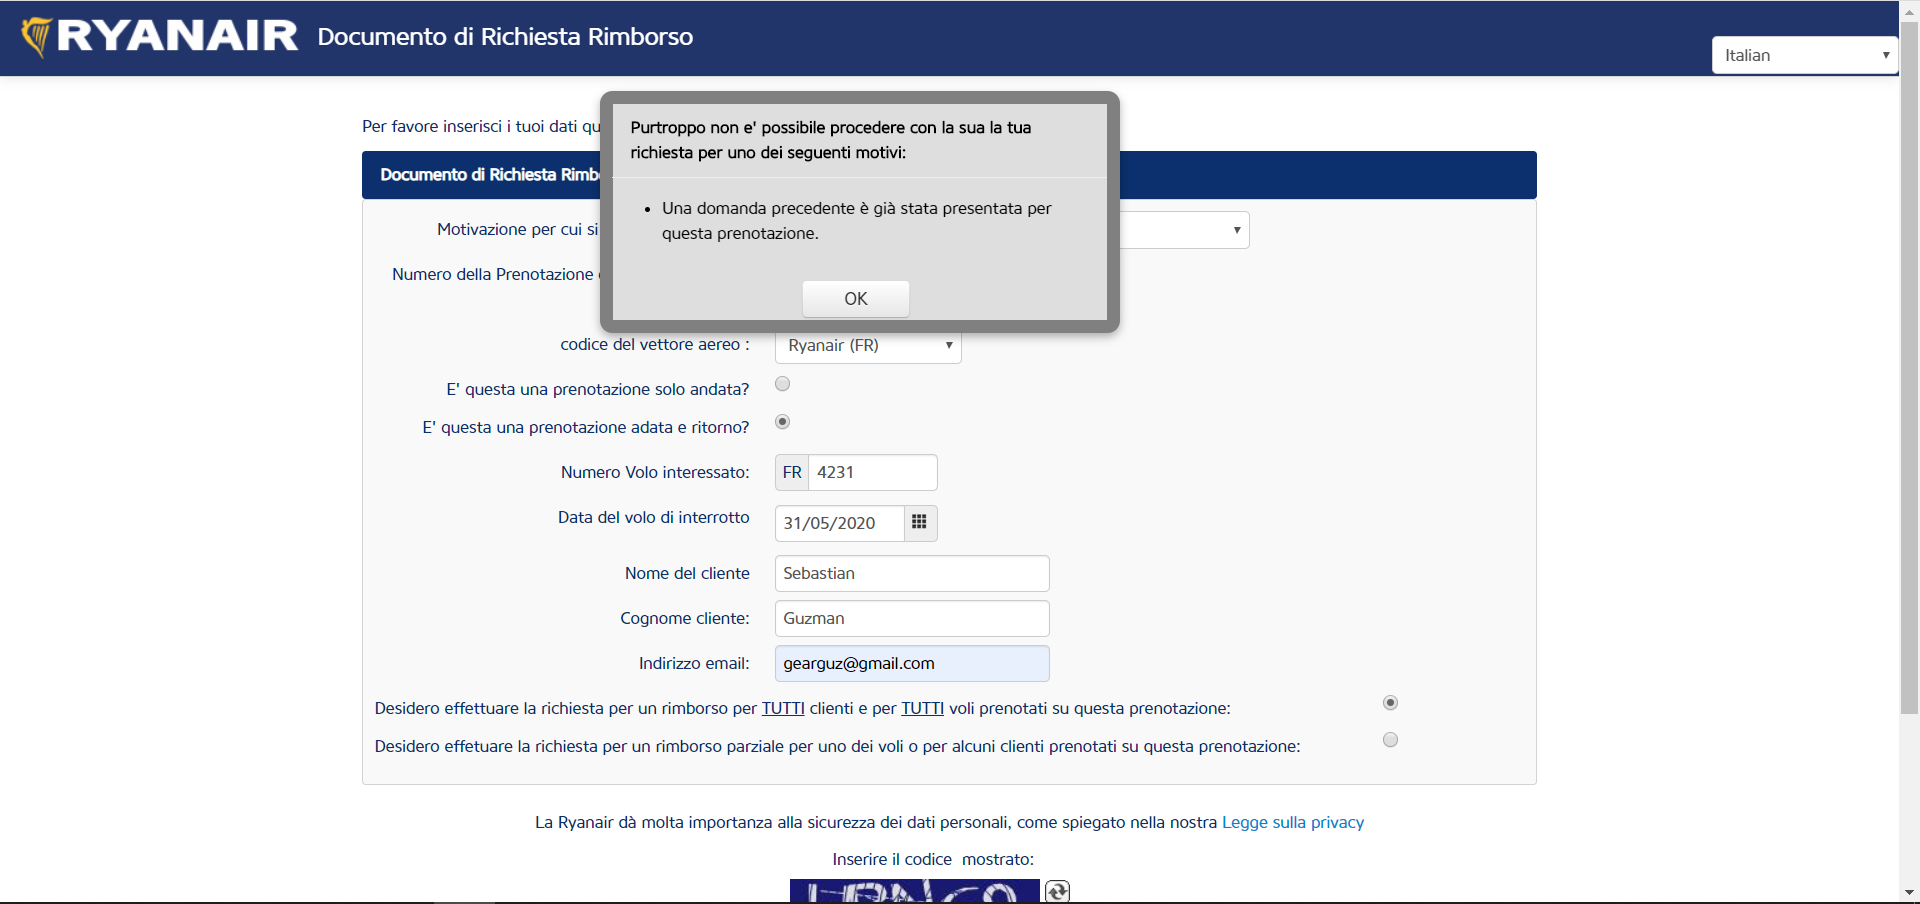Click the date field showing 31/05/2020
The image size is (1920, 904).
[x=840, y=523]
